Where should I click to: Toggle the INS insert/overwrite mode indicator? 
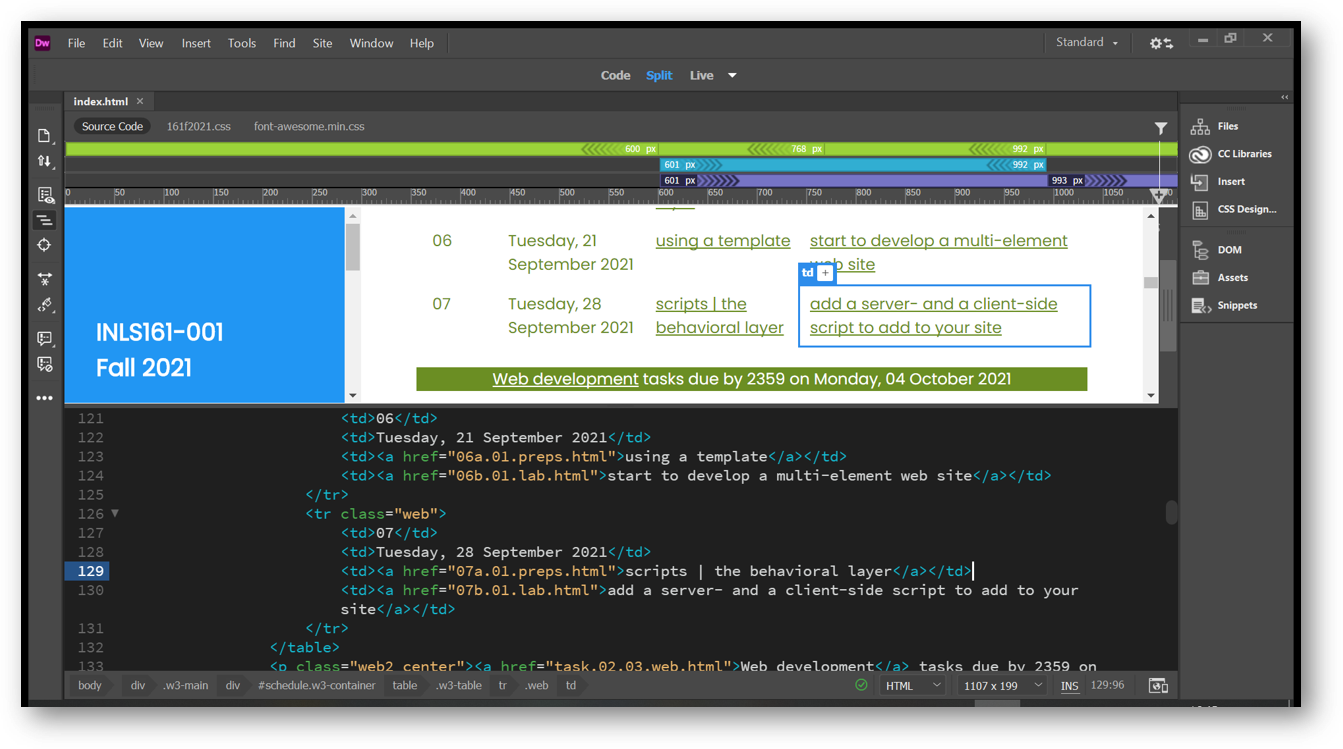tap(1069, 686)
